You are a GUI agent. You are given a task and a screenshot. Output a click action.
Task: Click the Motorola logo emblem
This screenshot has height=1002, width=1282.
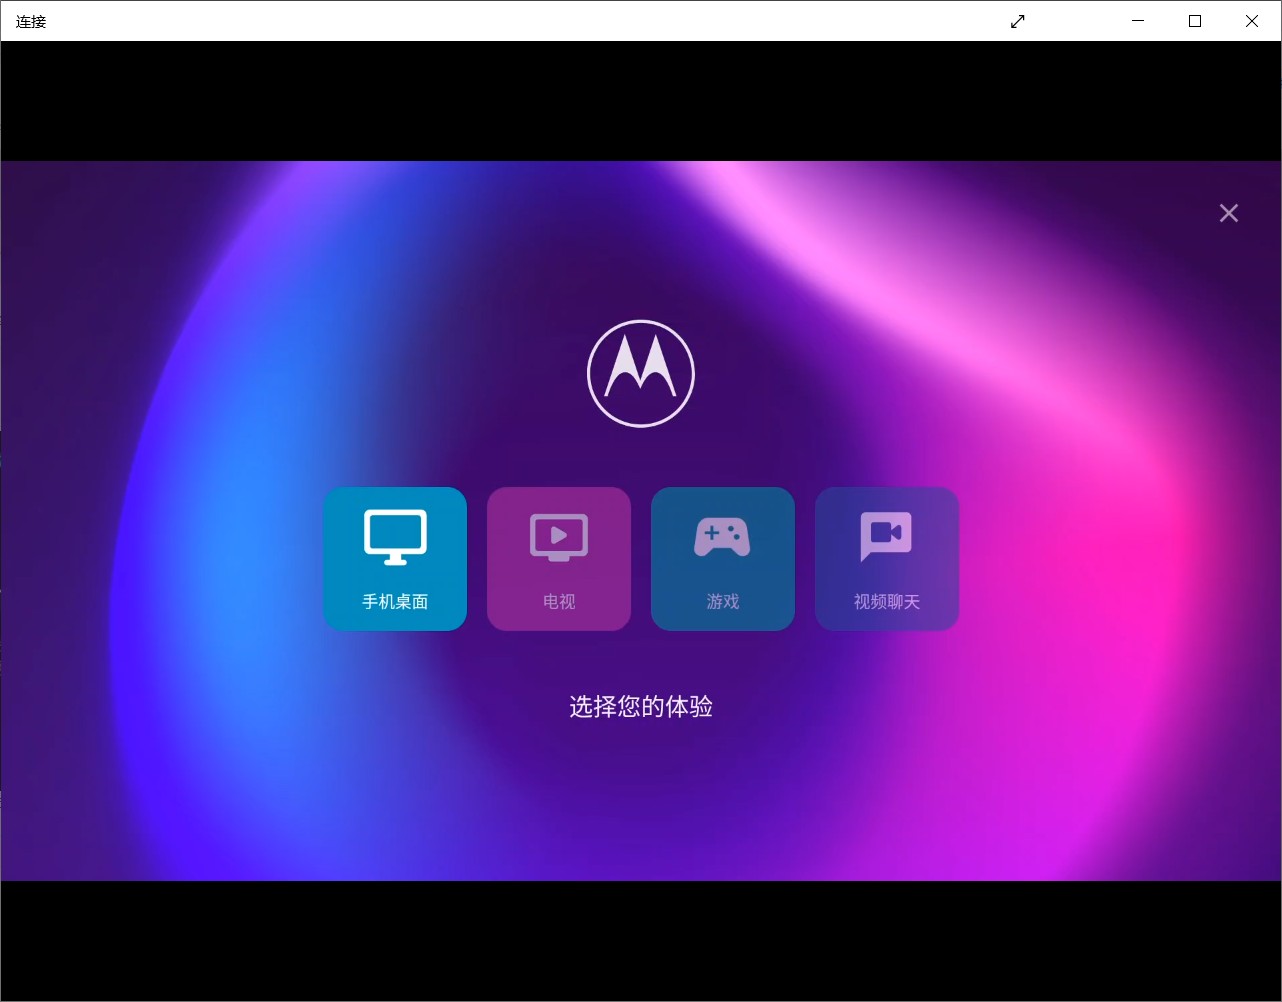click(641, 373)
